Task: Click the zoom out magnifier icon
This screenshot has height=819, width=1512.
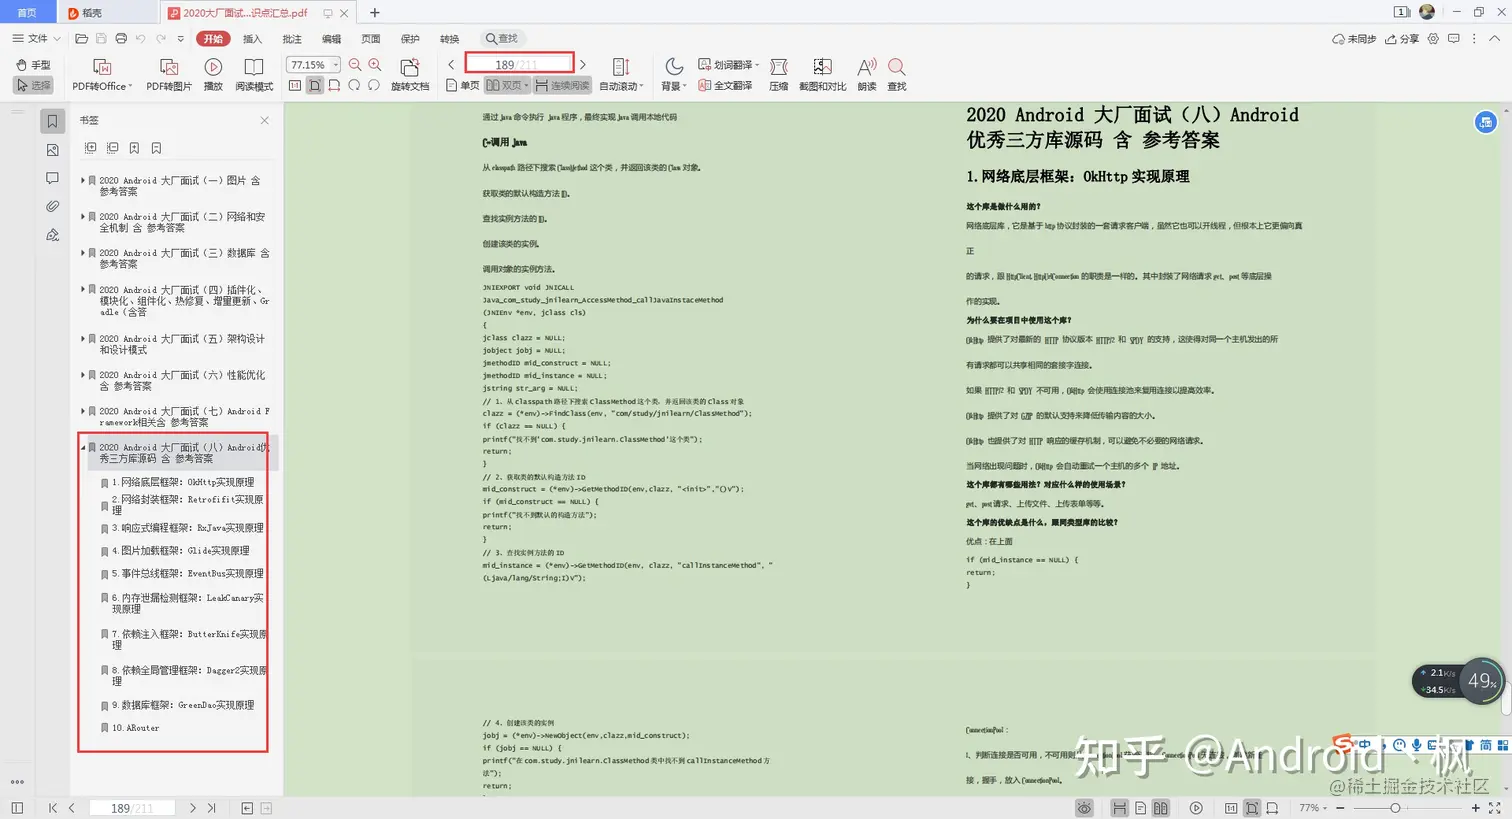Action: coord(355,65)
